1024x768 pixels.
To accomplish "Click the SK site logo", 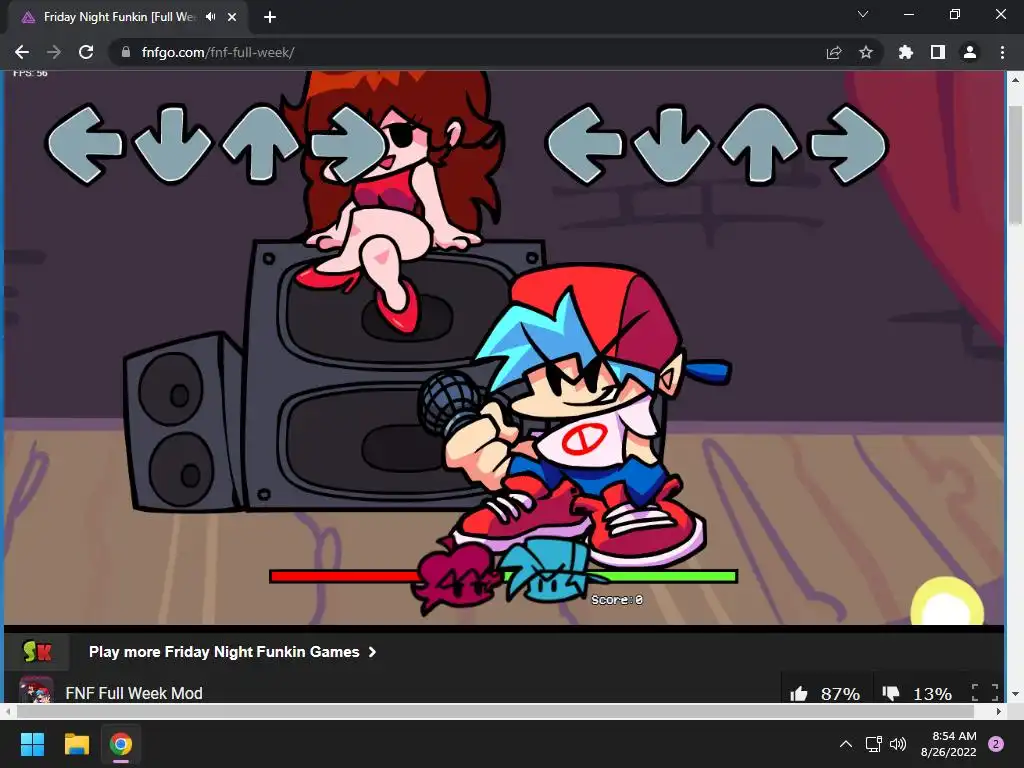I will point(37,652).
